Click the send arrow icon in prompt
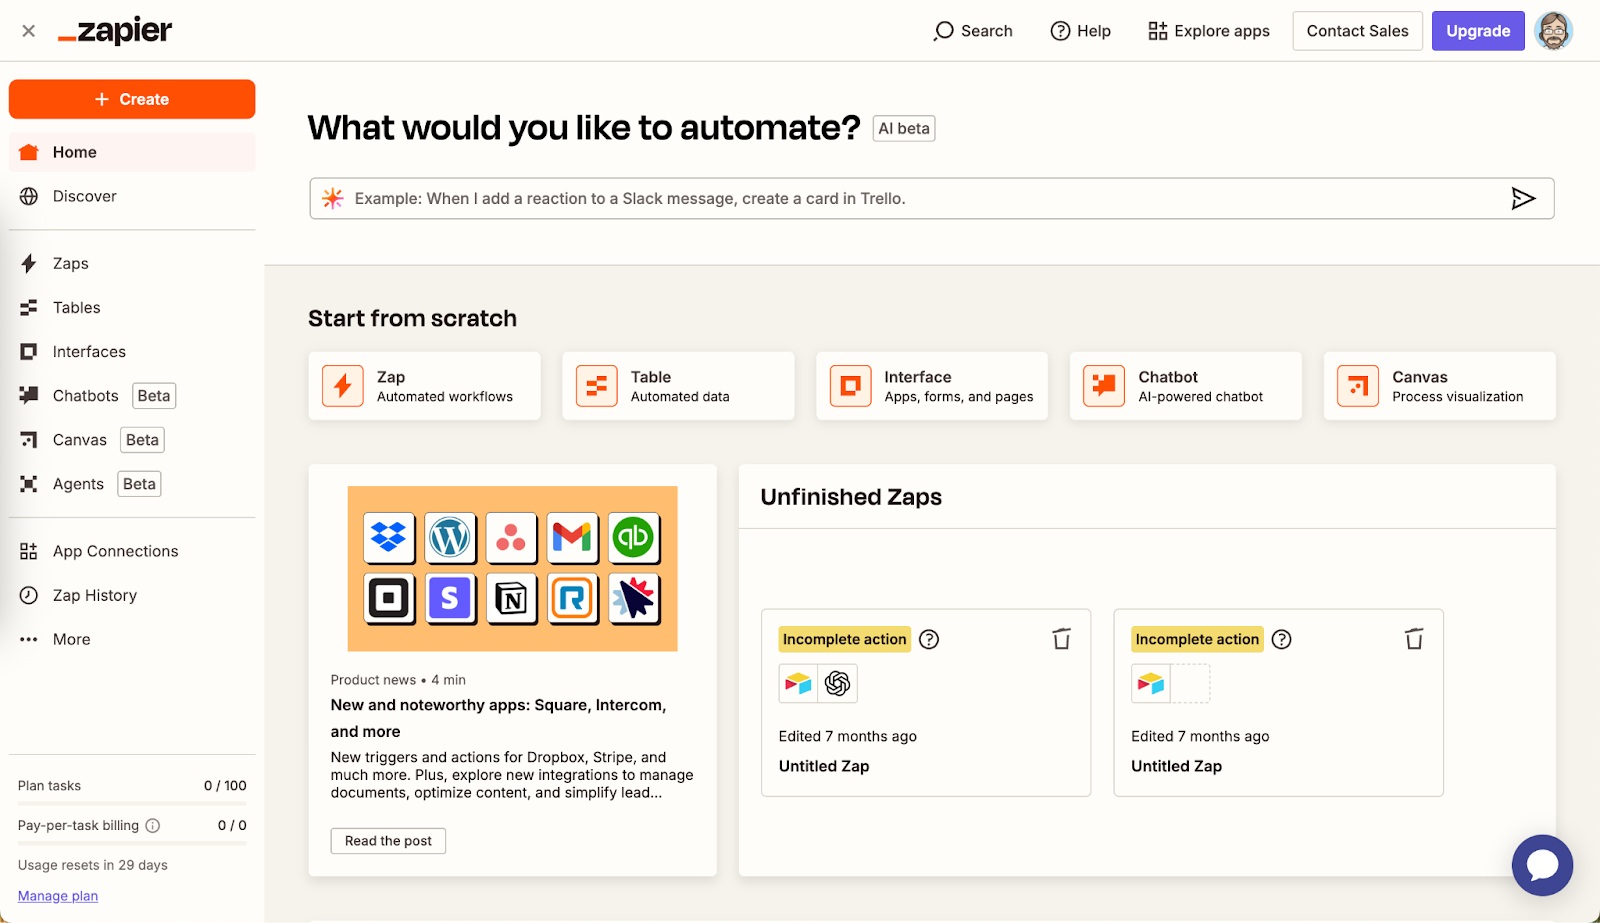Viewport: 1600px width, 923px height. 1523,198
